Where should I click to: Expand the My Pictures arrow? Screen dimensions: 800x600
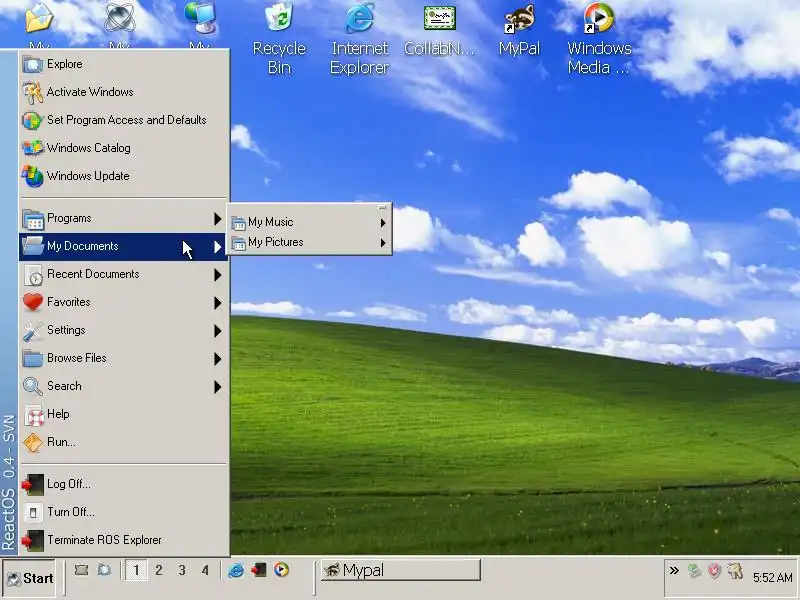coord(383,243)
